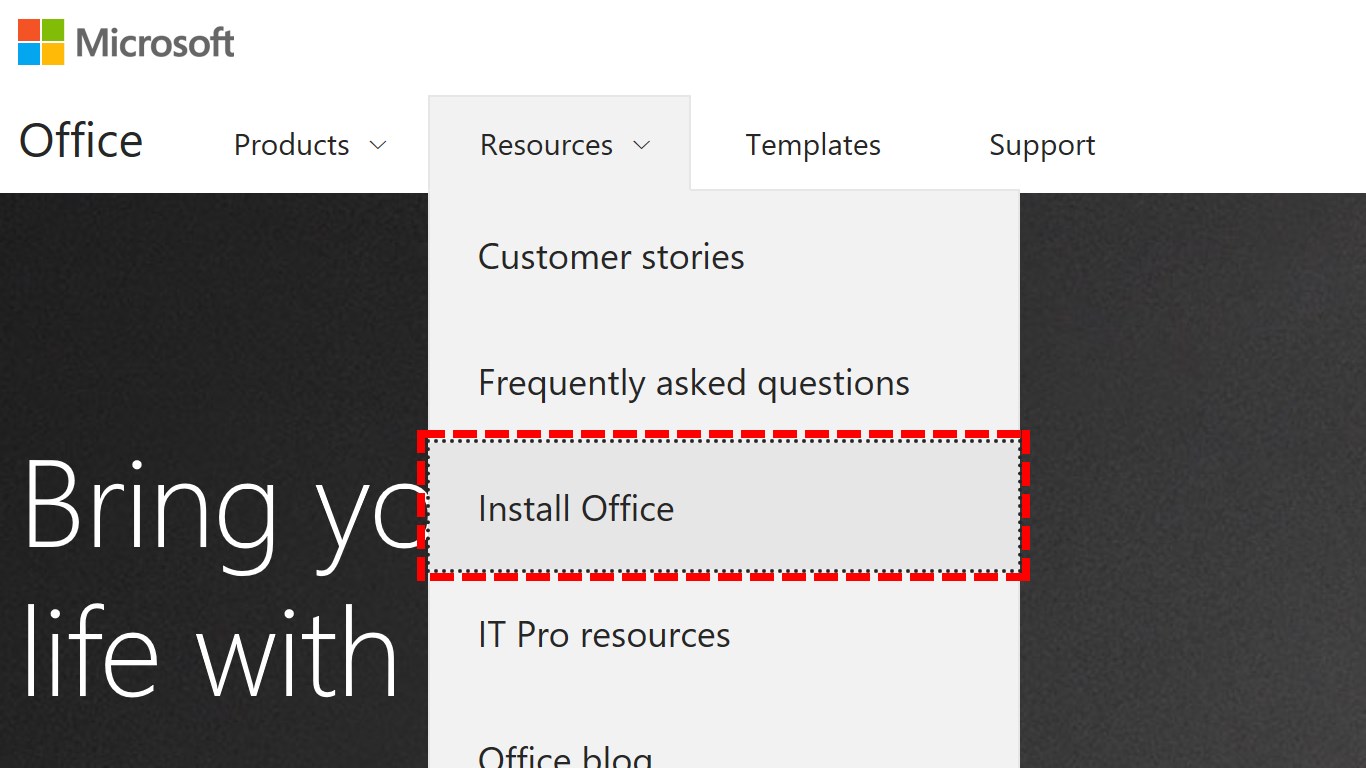Open the Support navigation link
Image resolution: width=1366 pixels, height=768 pixels.
(1042, 145)
